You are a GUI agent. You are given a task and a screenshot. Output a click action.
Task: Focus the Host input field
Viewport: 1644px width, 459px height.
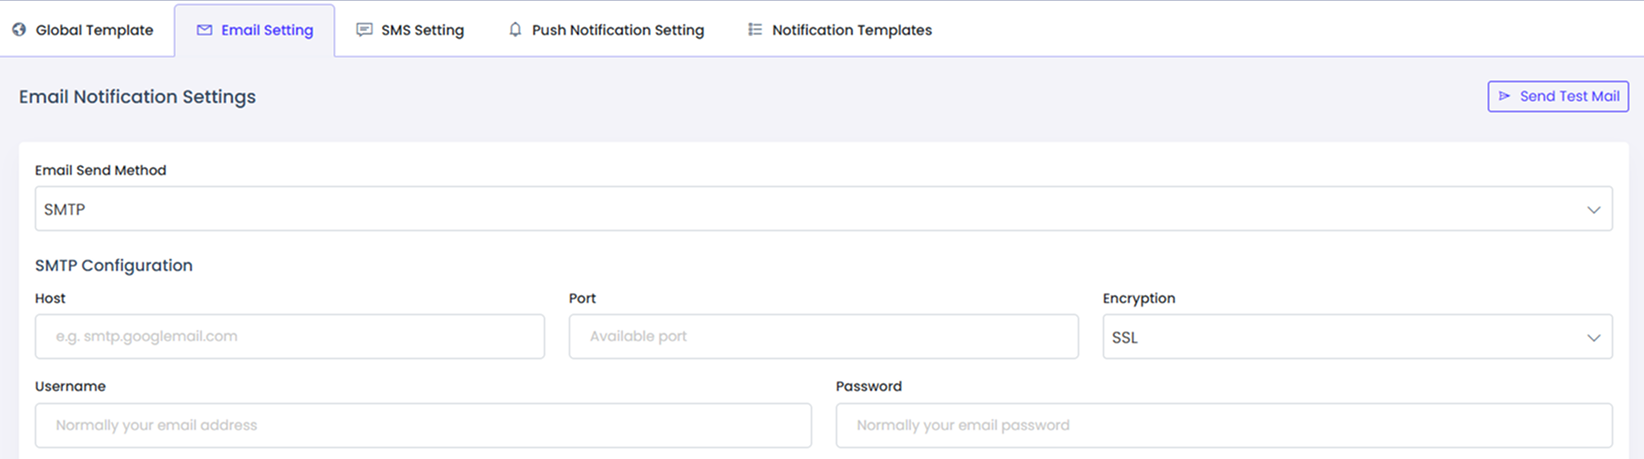pos(289,336)
